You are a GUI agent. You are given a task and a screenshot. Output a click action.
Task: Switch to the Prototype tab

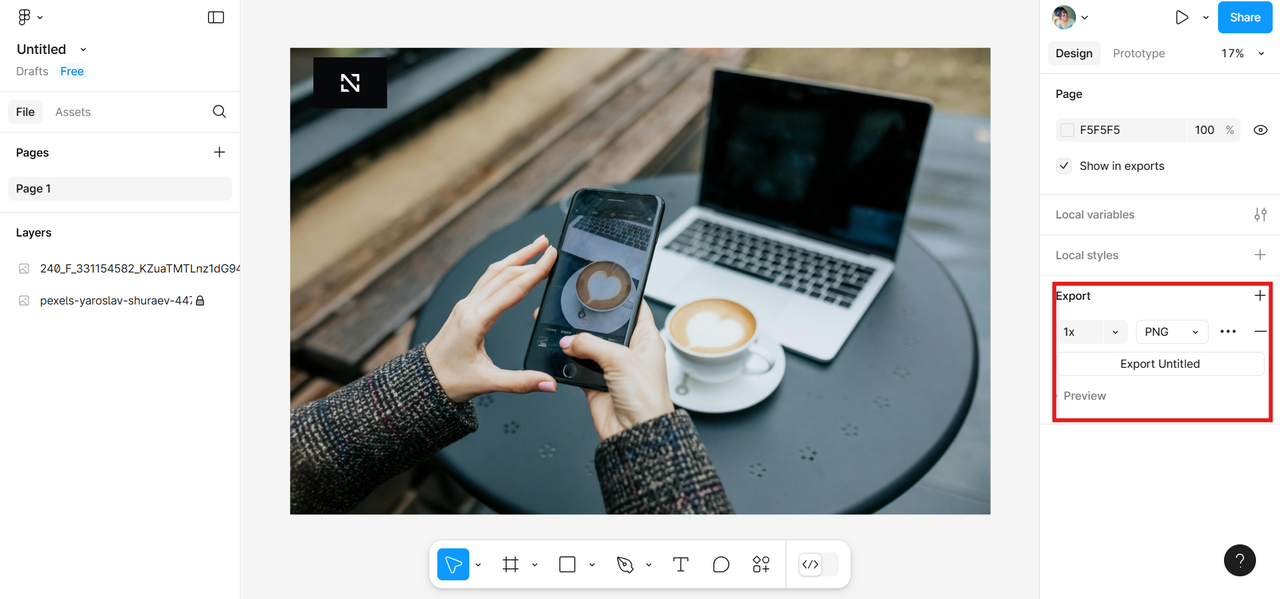1139,53
